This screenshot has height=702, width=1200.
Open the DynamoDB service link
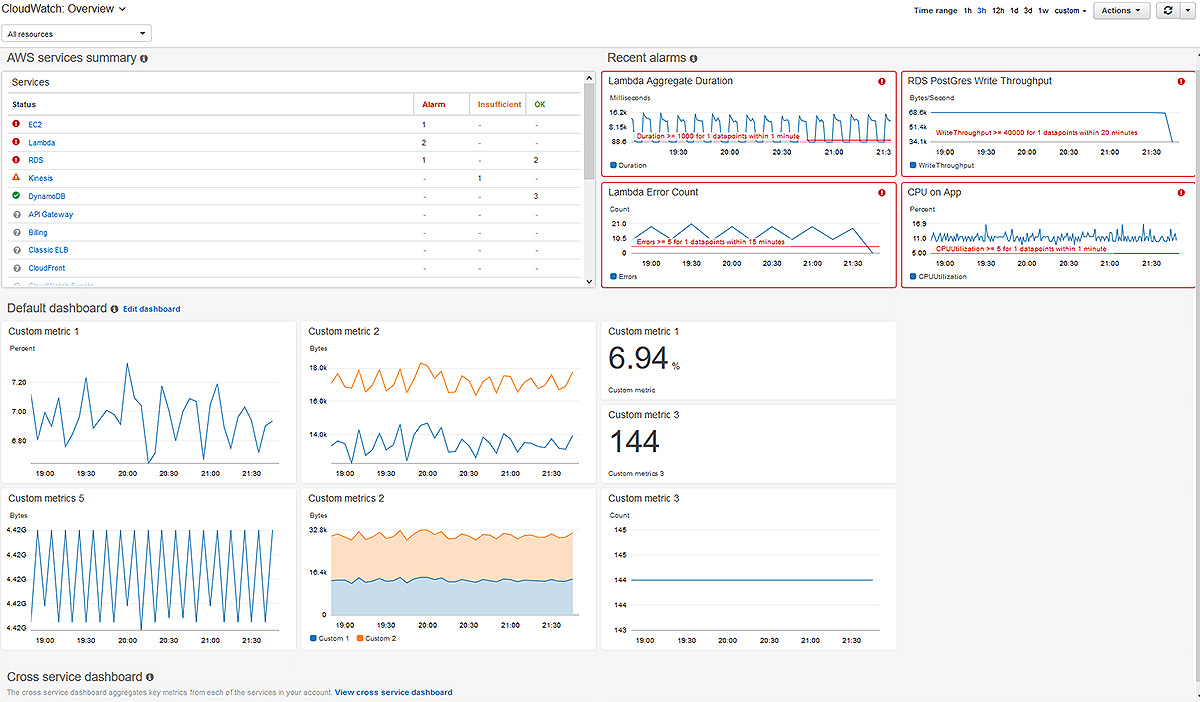point(46,197)
